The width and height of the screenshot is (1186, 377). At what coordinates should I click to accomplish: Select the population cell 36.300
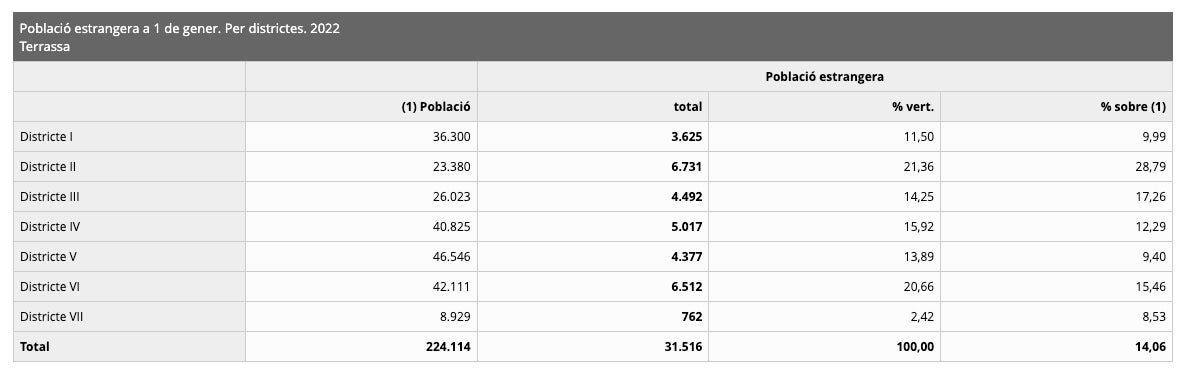(451, 137)
